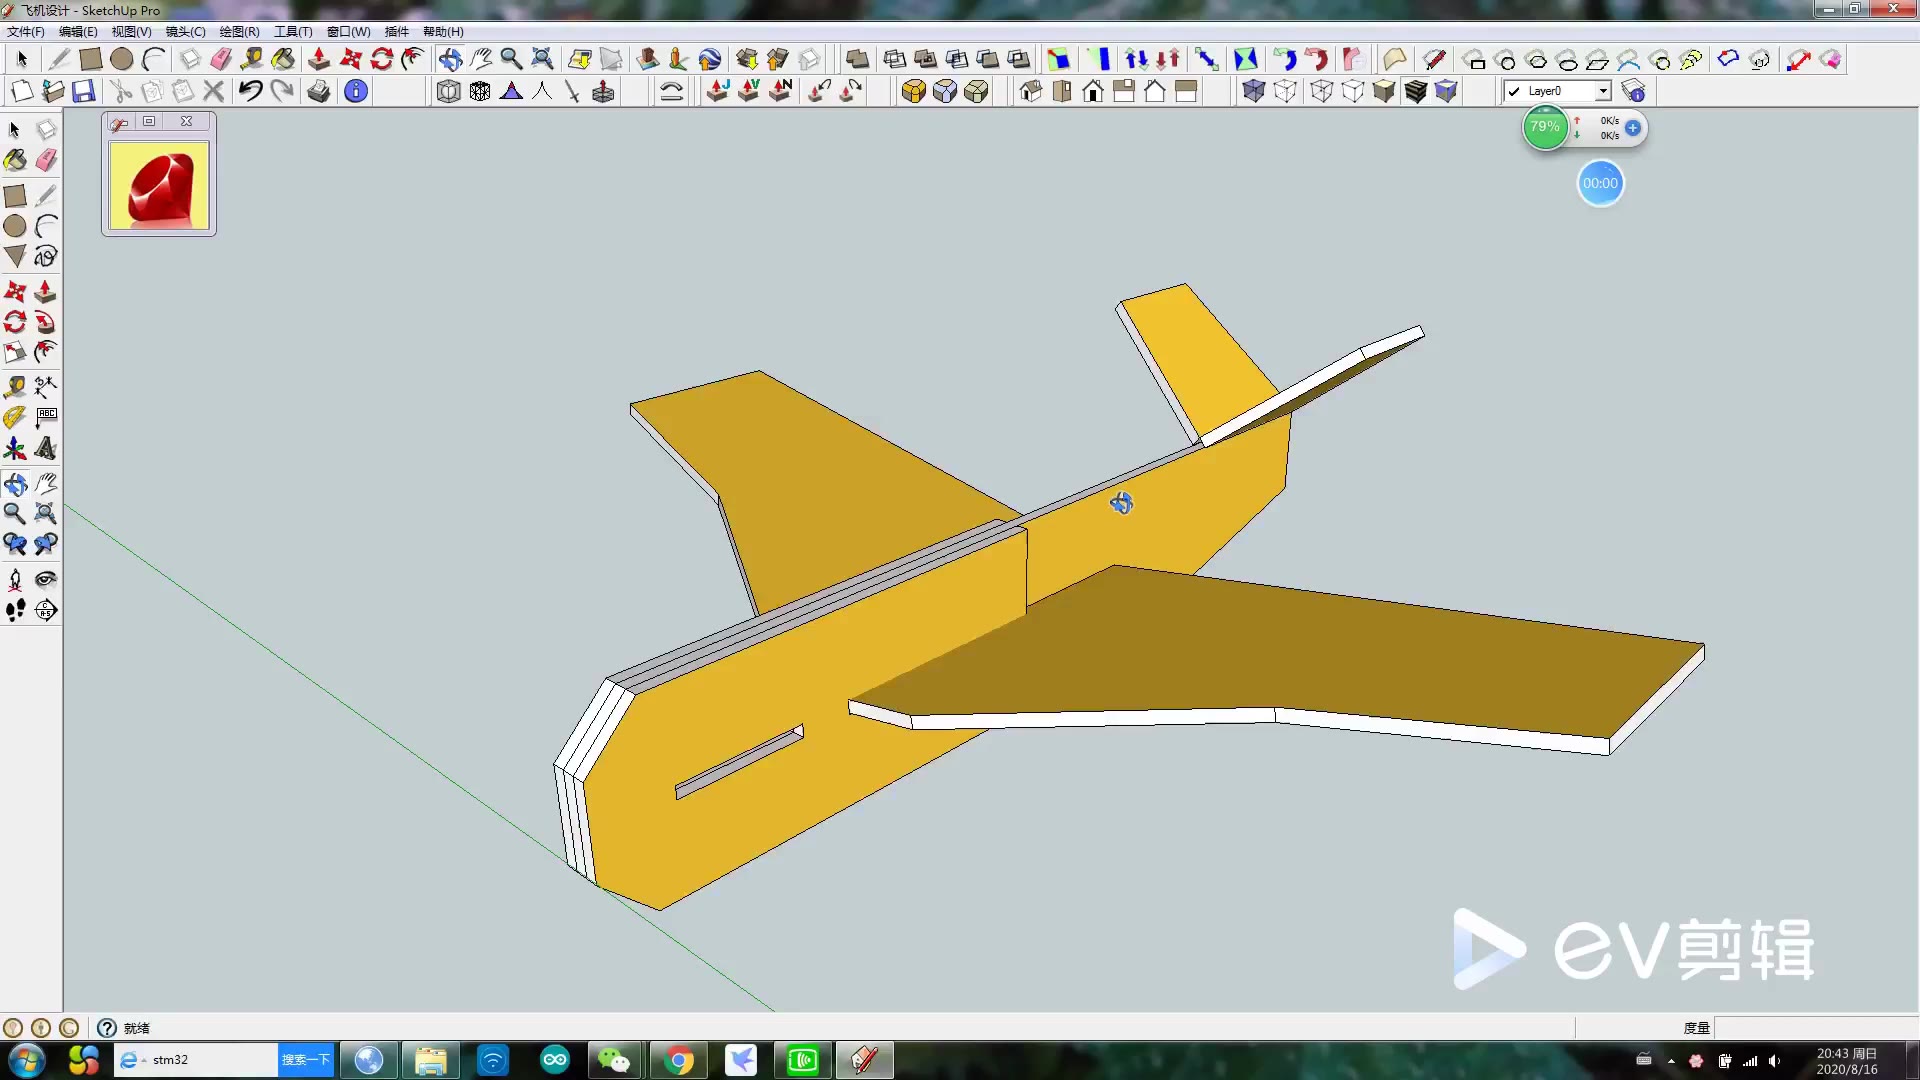Enable Monochrome style cube
This screenshot has height=1080, width=1920.
pyautogui.click(x=1446, y=91)
